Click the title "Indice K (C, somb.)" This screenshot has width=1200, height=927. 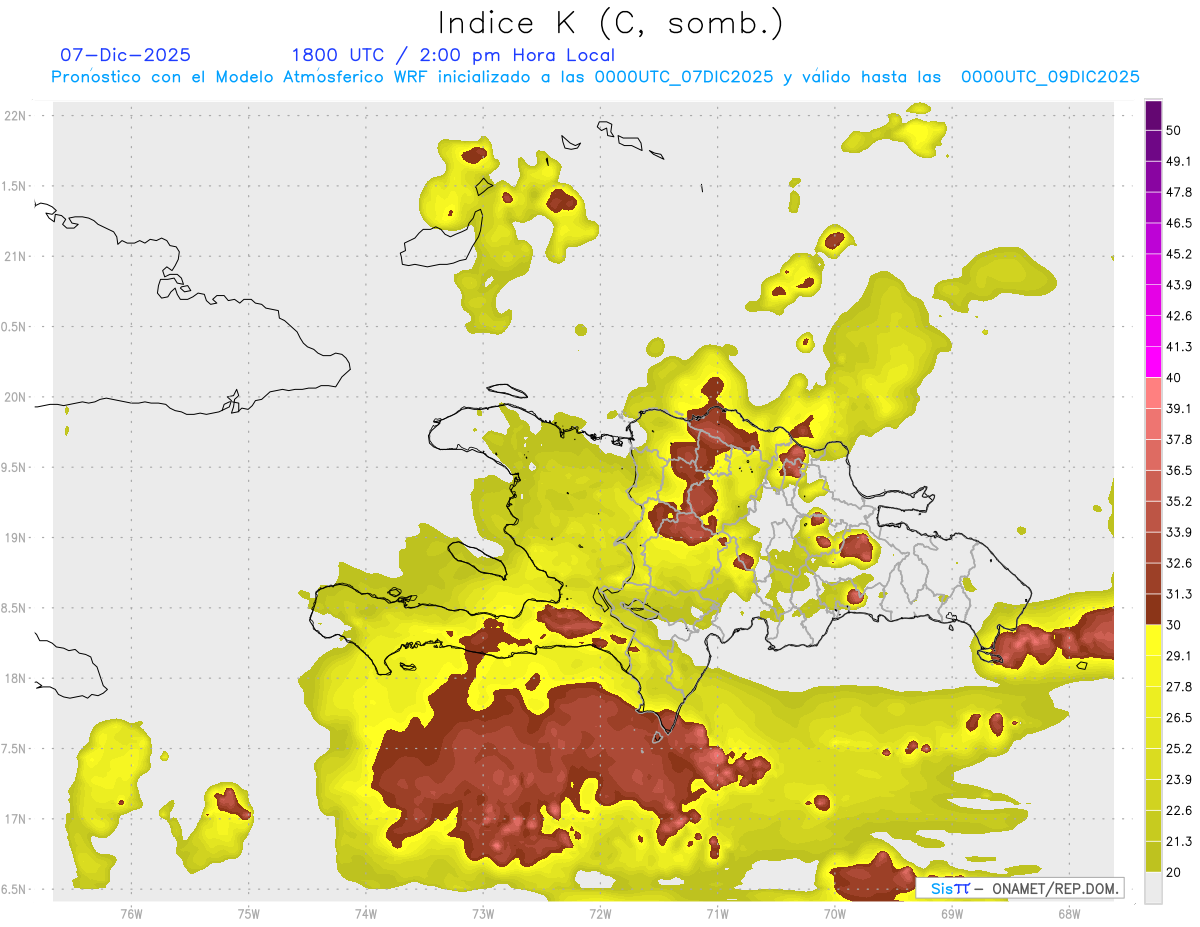click(611, 23)
